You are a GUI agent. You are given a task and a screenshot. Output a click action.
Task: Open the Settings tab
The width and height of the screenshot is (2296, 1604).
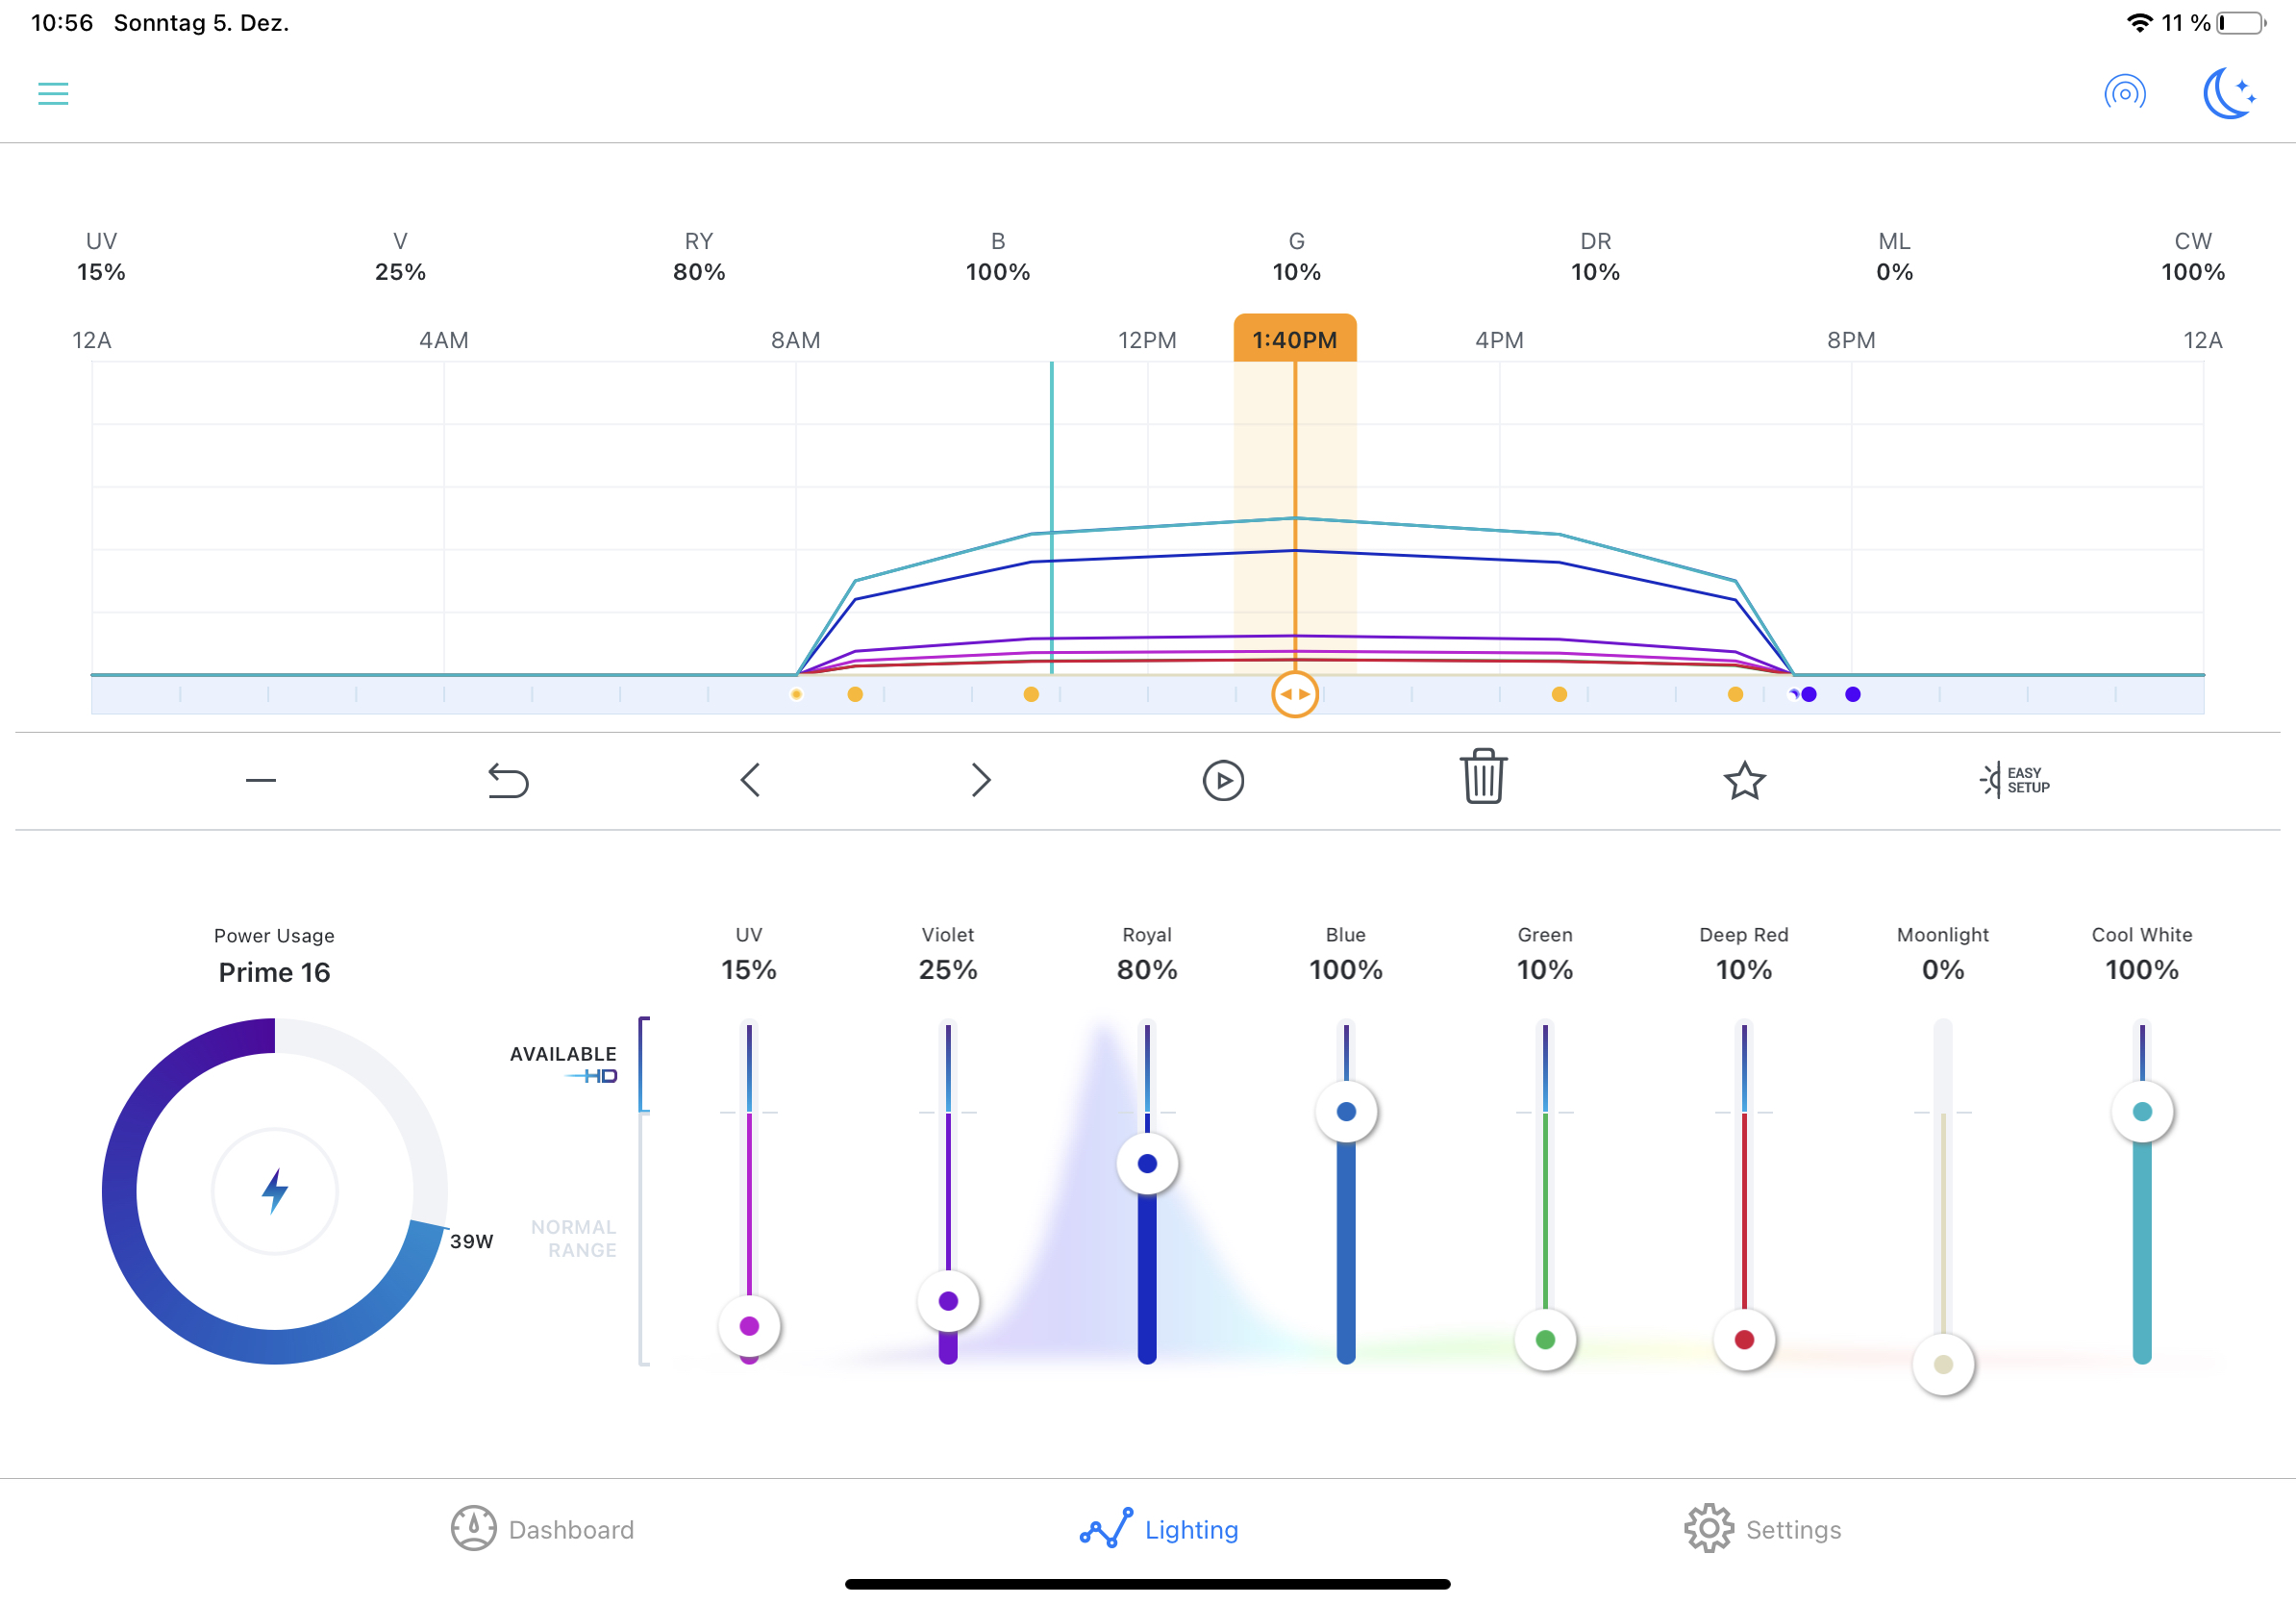(1762, 1529)
